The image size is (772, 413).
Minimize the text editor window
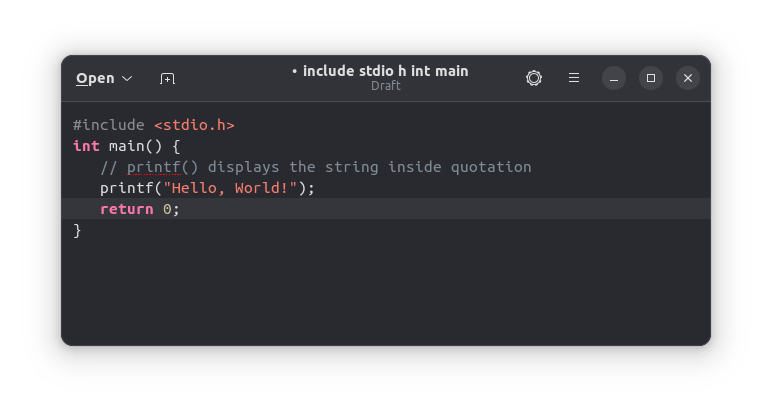click(x=615, y=78)
